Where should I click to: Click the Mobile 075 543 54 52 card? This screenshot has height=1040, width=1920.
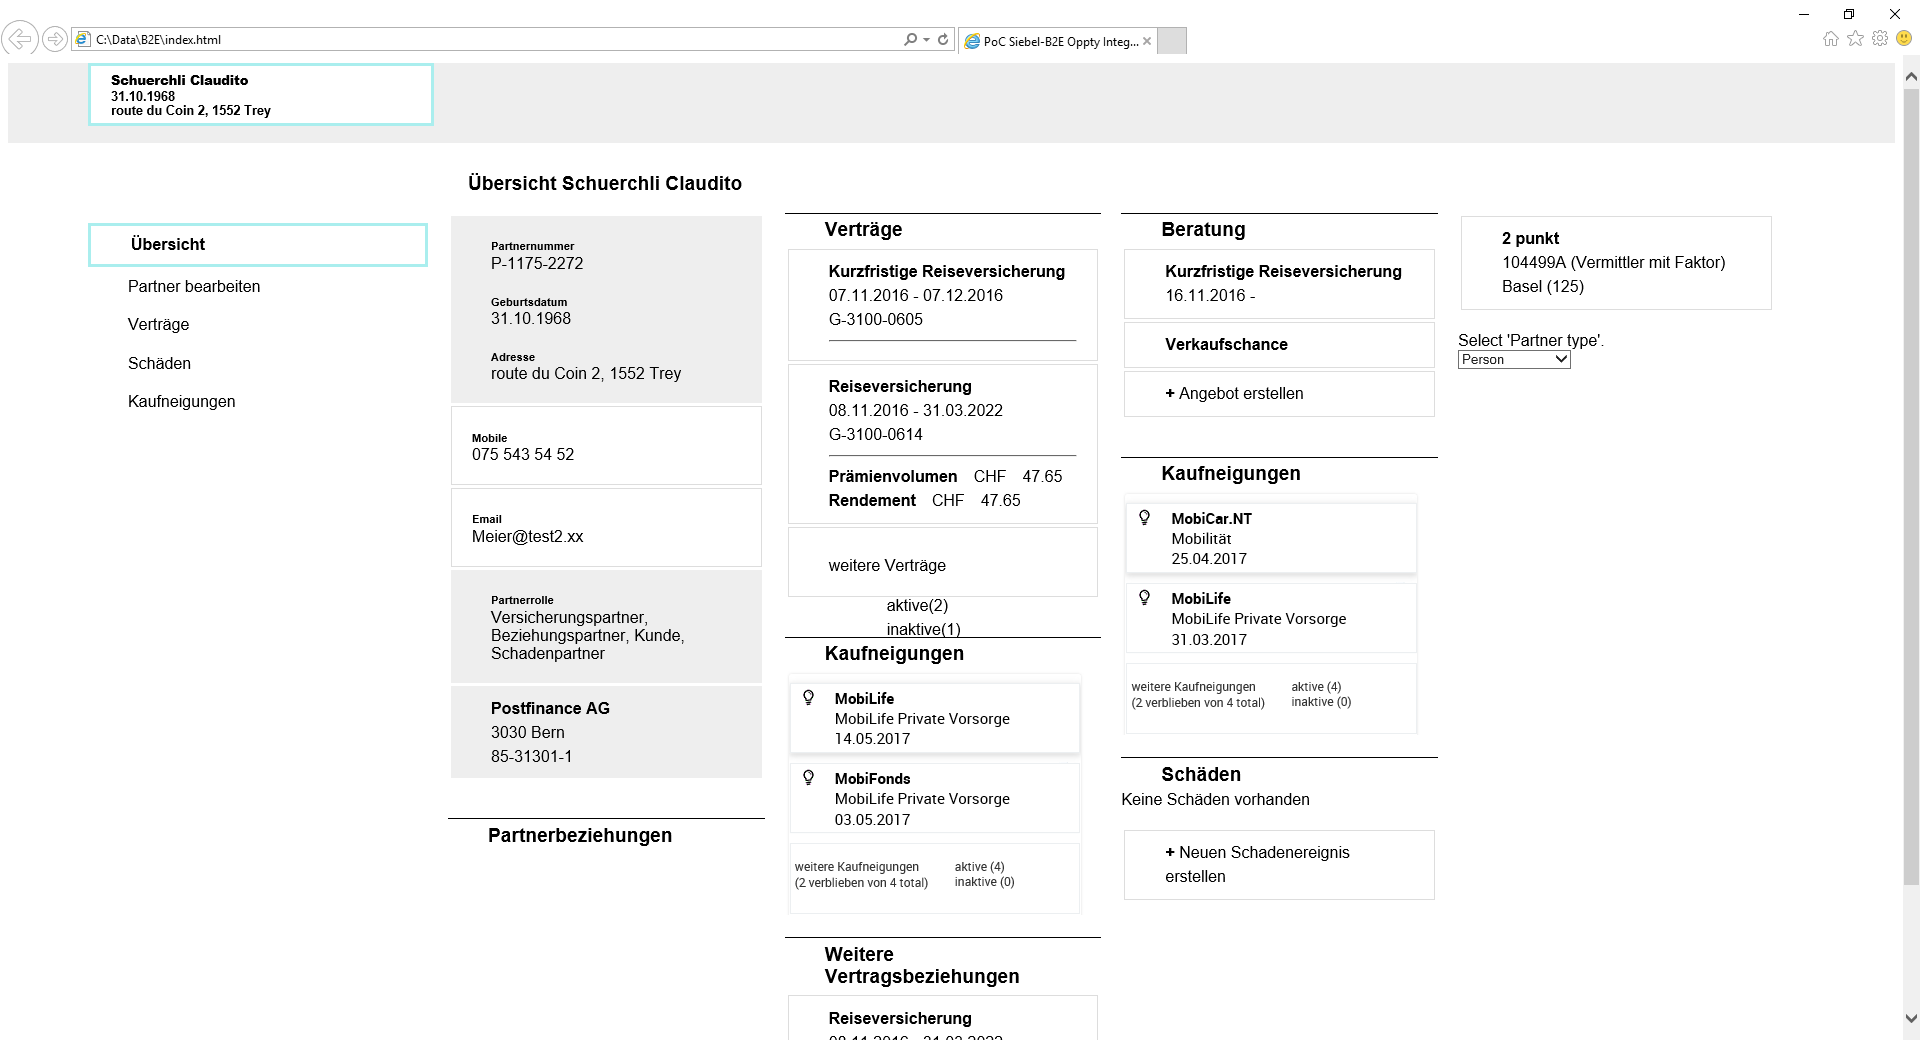(606, 446)
